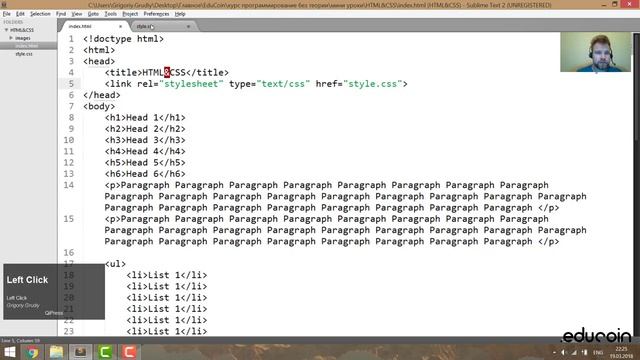Screen dimensions: 640x360
Task: Open the green Camtasia taskbar icon
Action: (x=105, y=352)
